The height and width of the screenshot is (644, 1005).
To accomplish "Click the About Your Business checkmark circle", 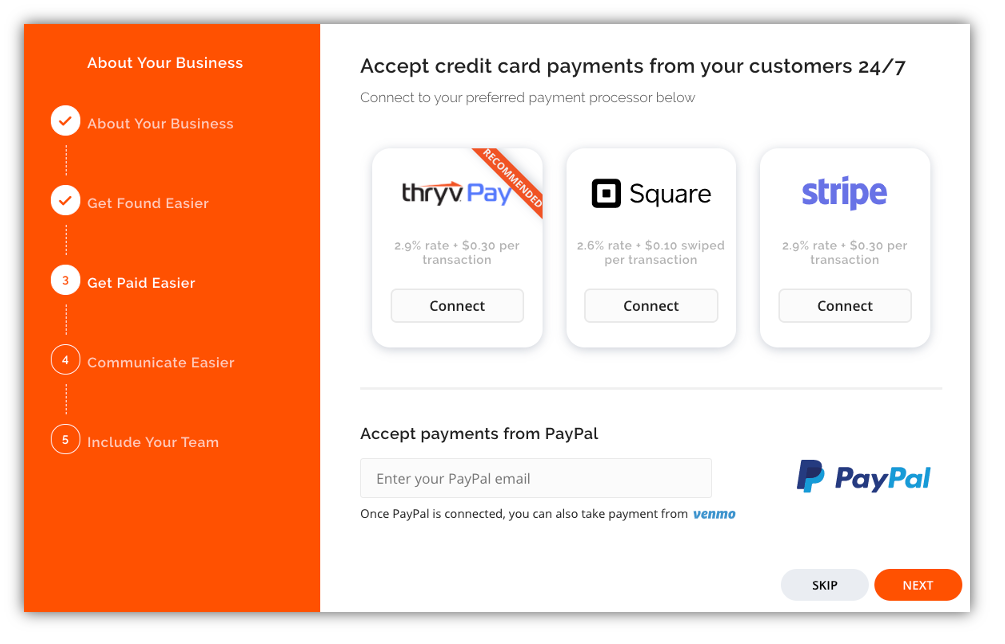I will [x=65, y=120].
